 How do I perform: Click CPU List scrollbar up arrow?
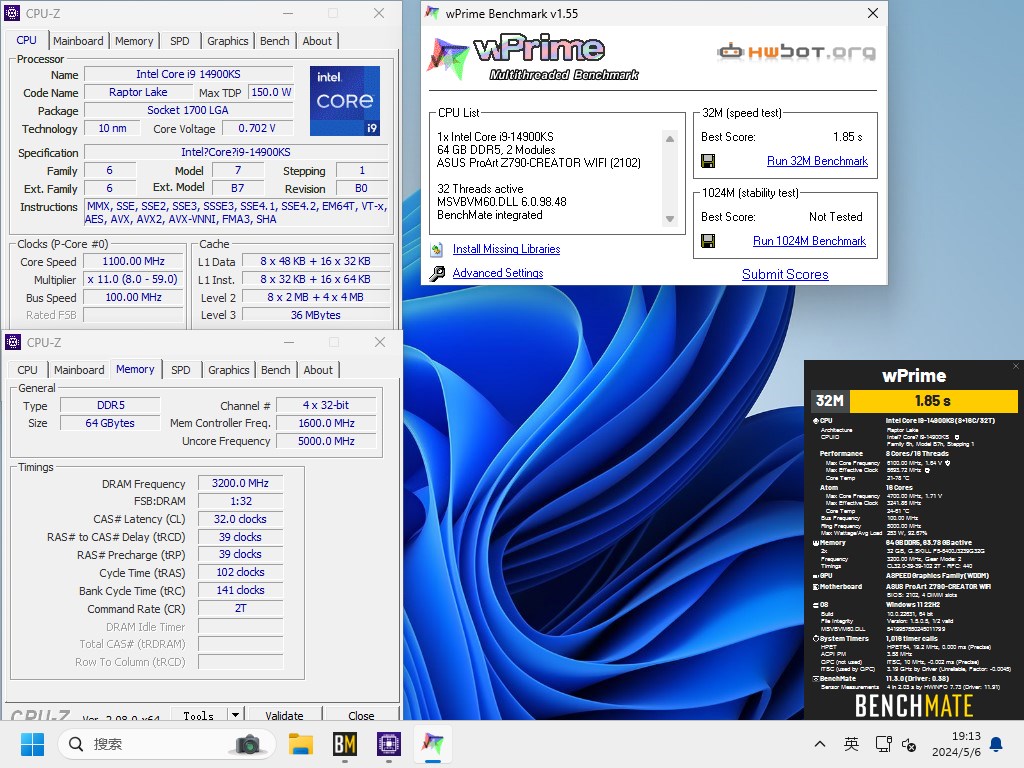(x=669, y=138)
